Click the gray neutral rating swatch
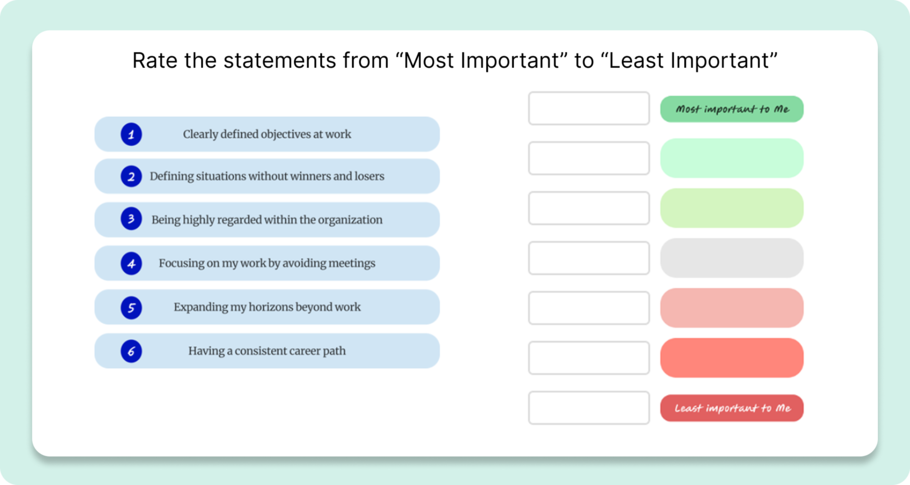Viewport: 910px width, 485px height. 731,258
